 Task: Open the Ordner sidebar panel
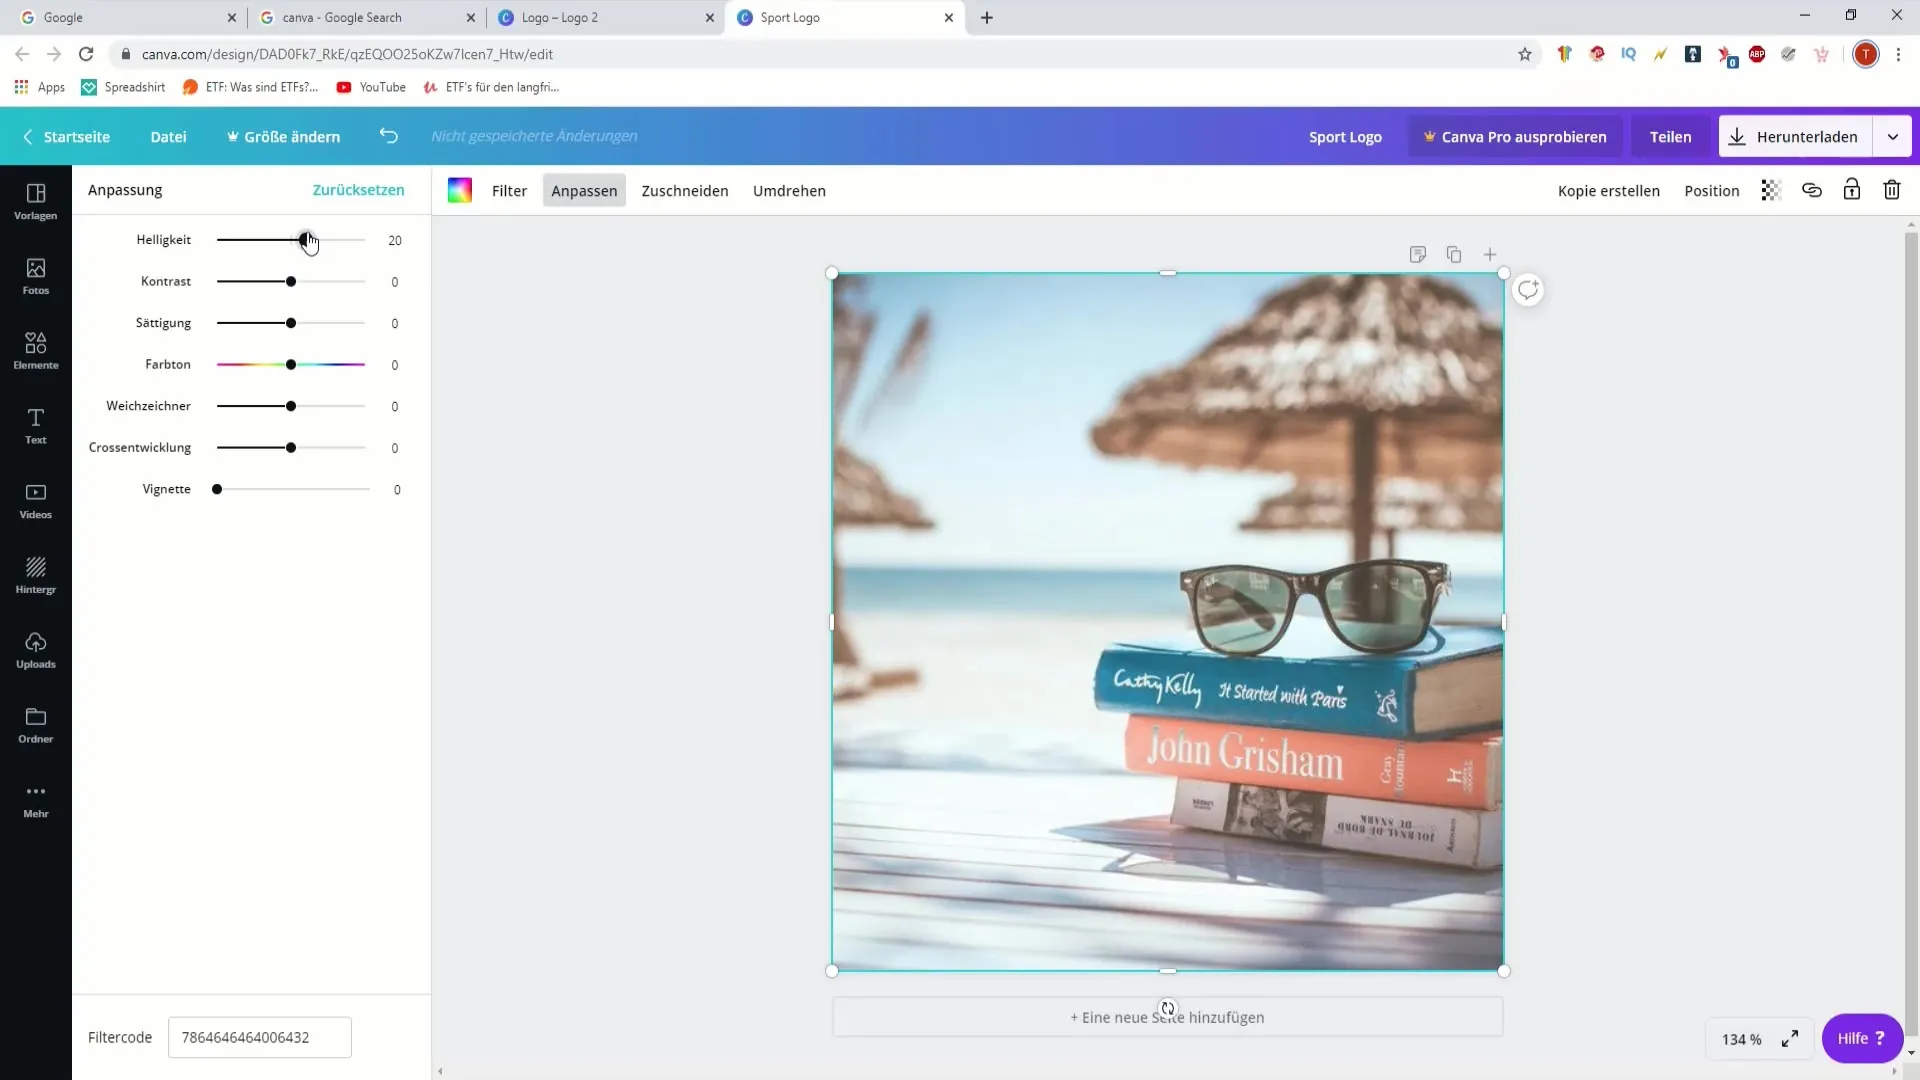click(x=36, y=725)
